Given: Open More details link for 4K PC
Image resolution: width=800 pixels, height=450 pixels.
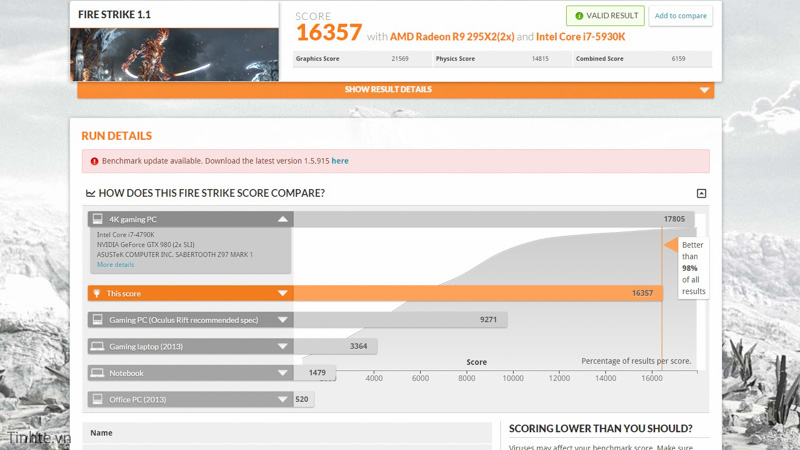Looking at the screenshot, I should pos(115,265).
